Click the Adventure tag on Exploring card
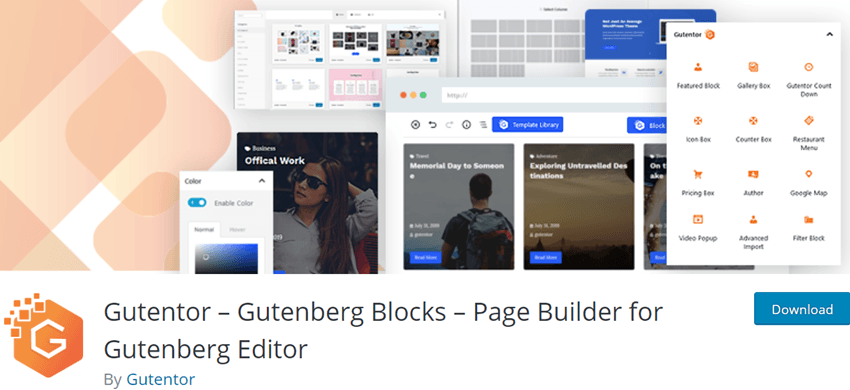850x390 pixels. tap(543, 156)
